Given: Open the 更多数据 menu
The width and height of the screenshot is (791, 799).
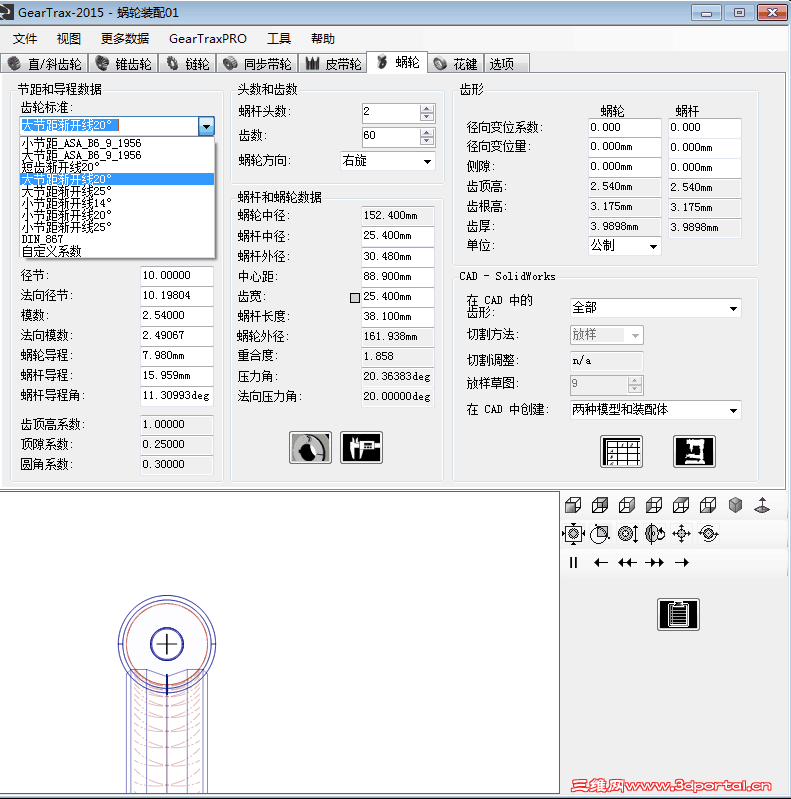Looking at the screenshot, I should pos(125,39).
